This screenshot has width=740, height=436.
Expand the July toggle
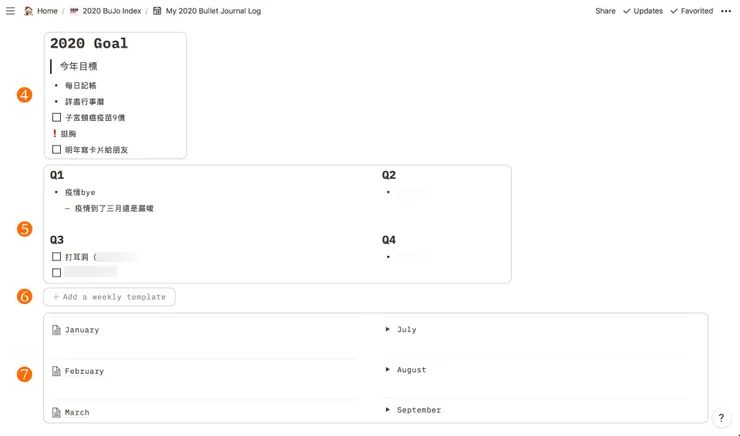[x=388, y=329]
